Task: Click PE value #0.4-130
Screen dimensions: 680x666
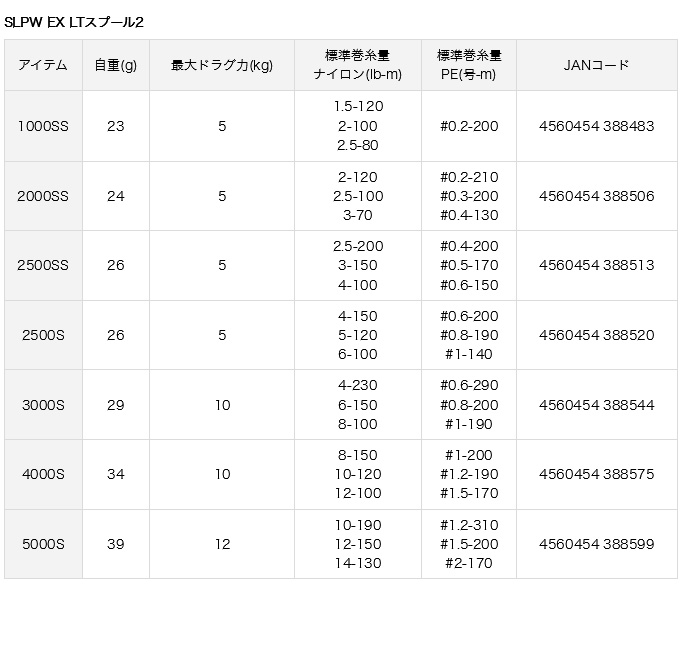Action: click(469, 215)
